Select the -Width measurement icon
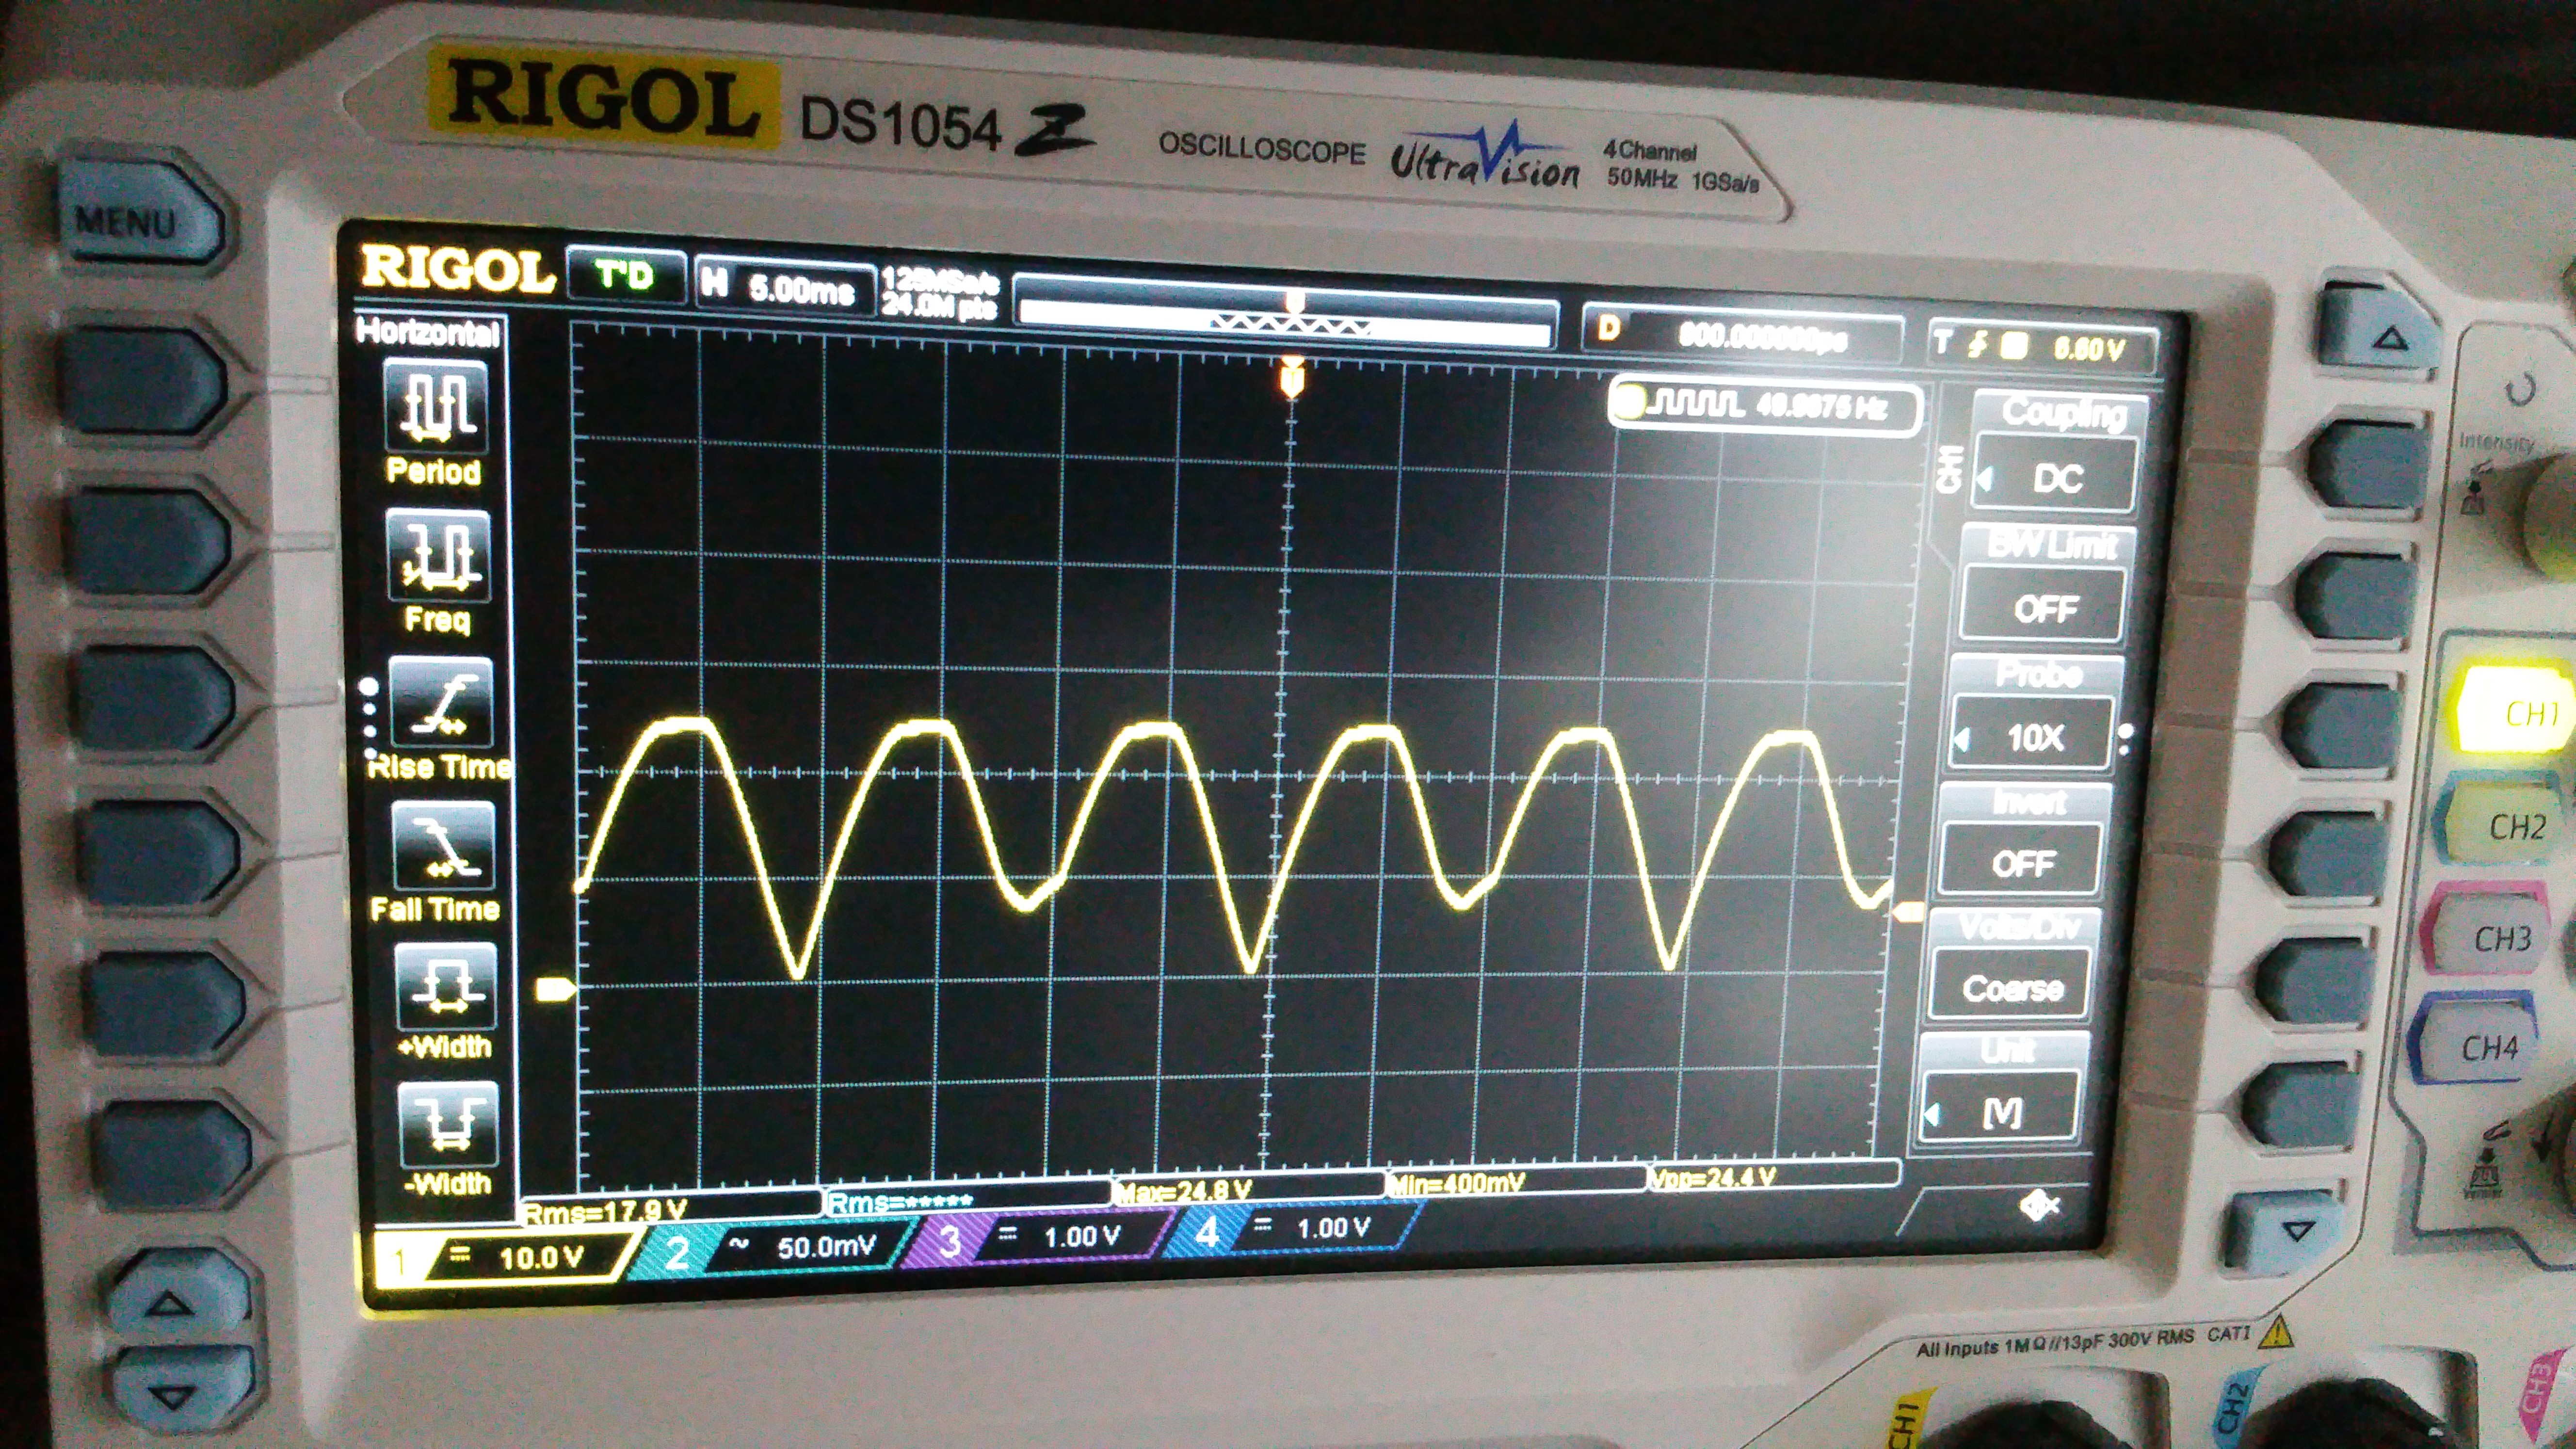 [x=448, y=1125]
